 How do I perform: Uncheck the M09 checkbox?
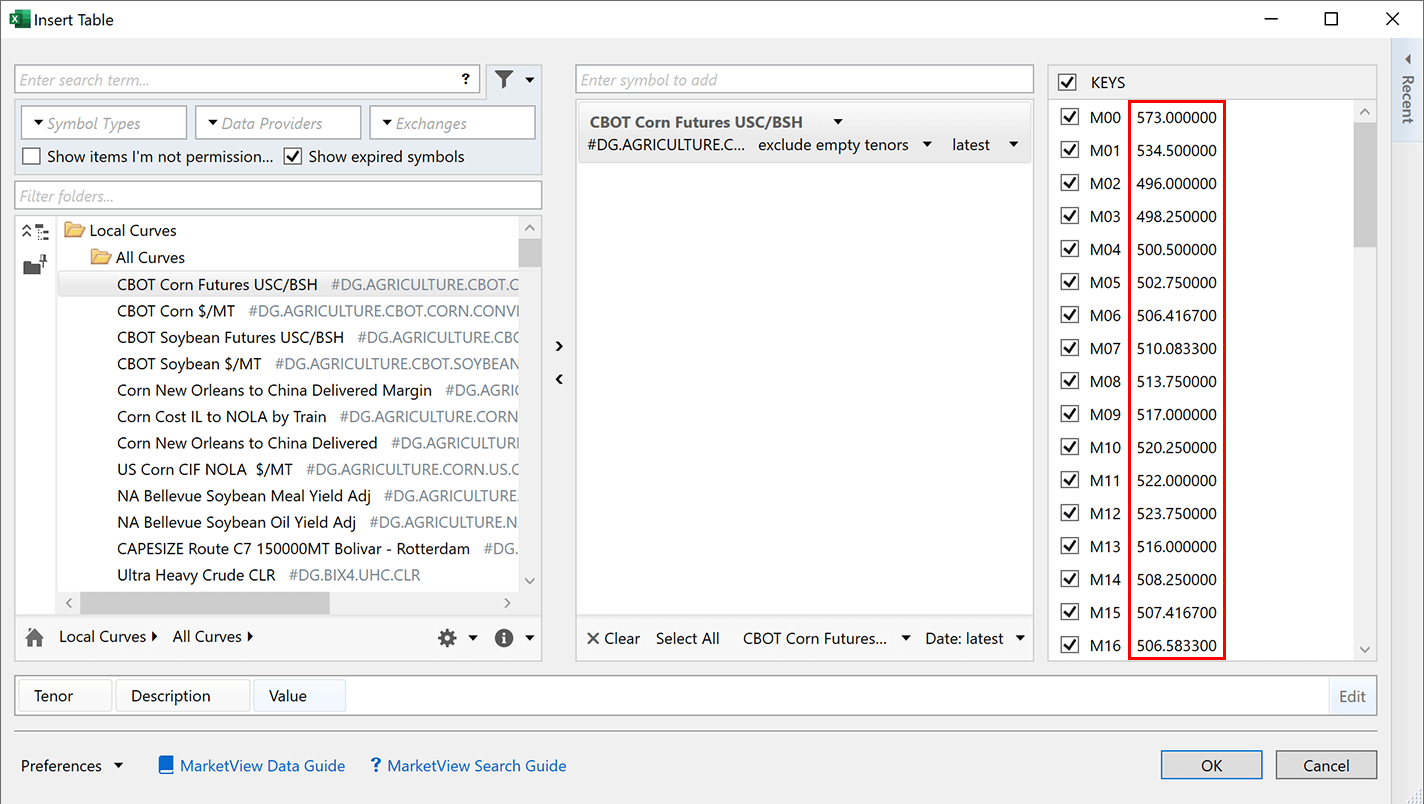(1070, 414)
